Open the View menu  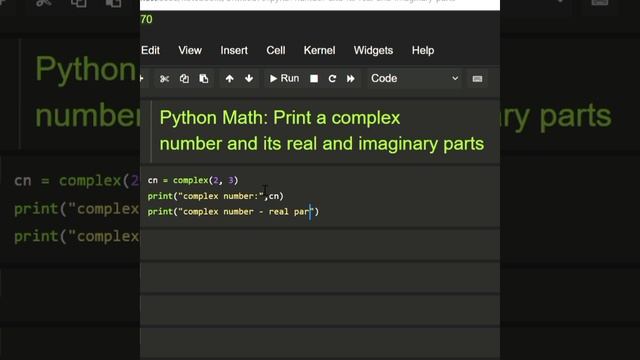[x=190, y=51]
